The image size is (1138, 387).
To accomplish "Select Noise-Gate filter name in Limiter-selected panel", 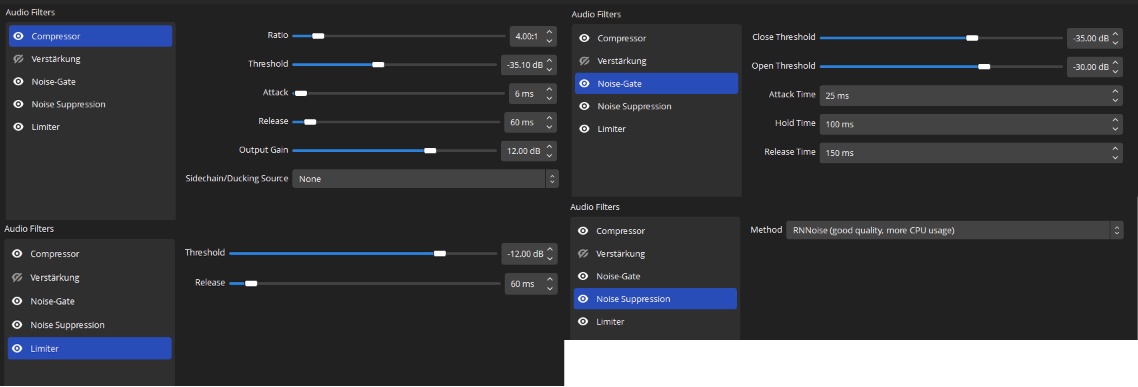I will 52,301.
